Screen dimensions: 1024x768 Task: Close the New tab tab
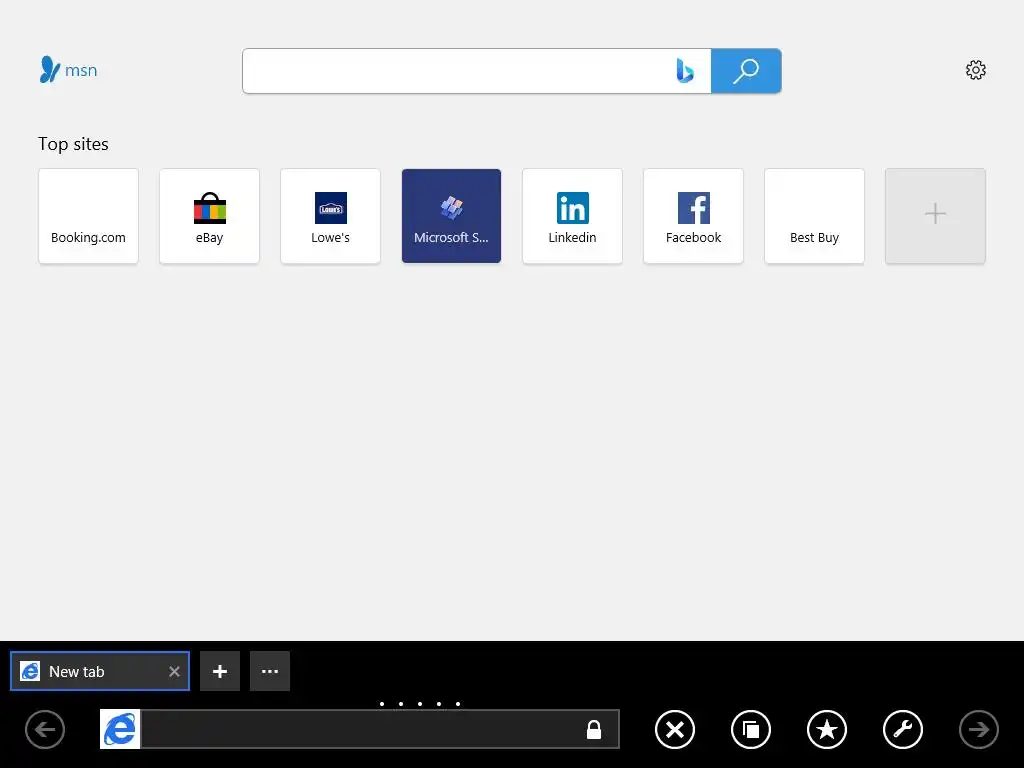pos(174,671)
